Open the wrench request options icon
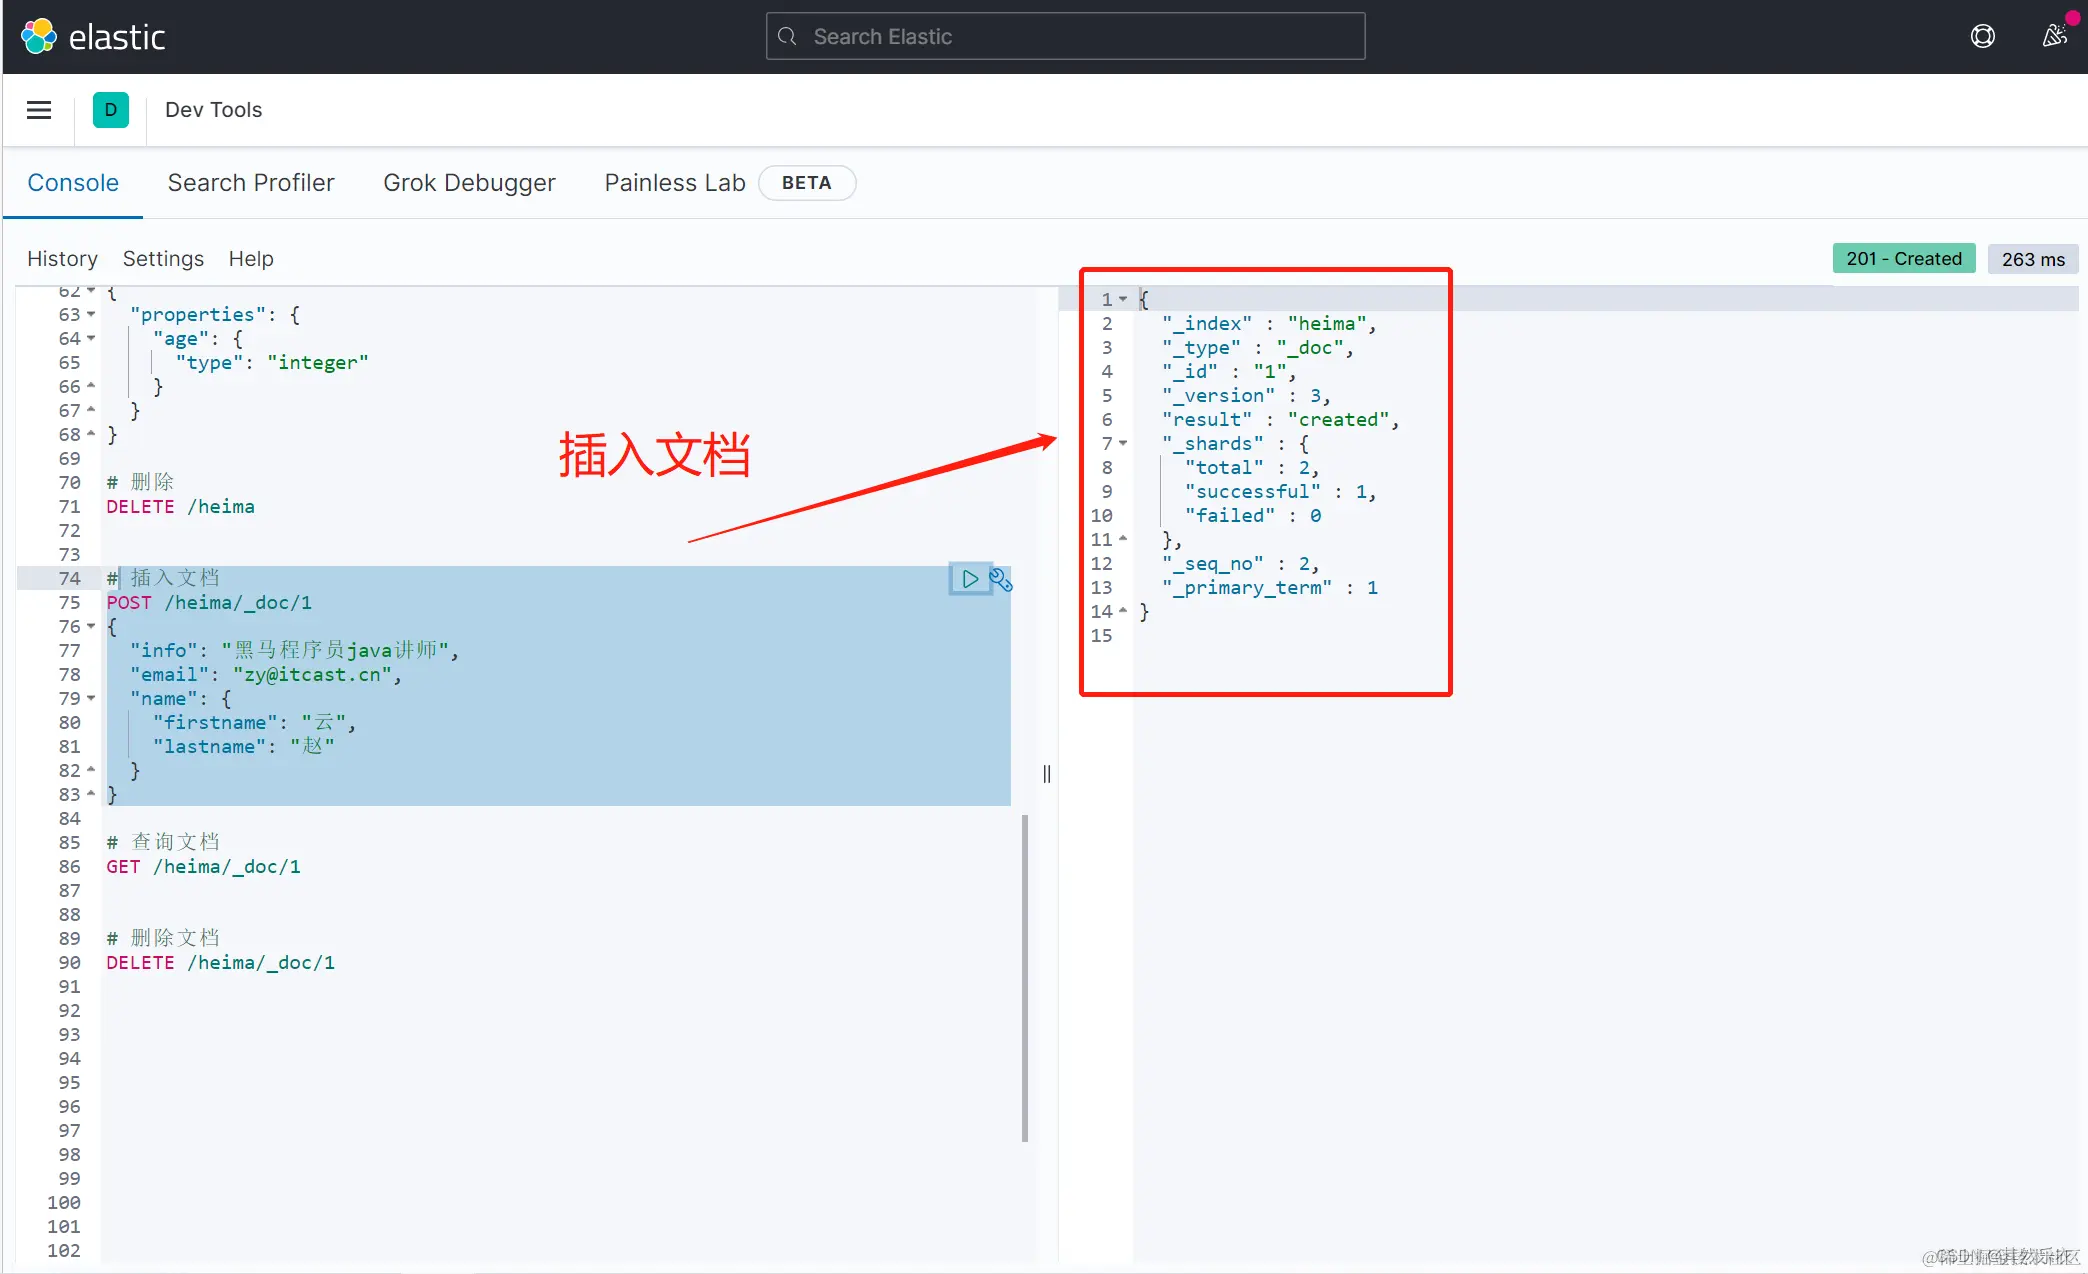2088x1274 pixels. (x=1000, y=579)
